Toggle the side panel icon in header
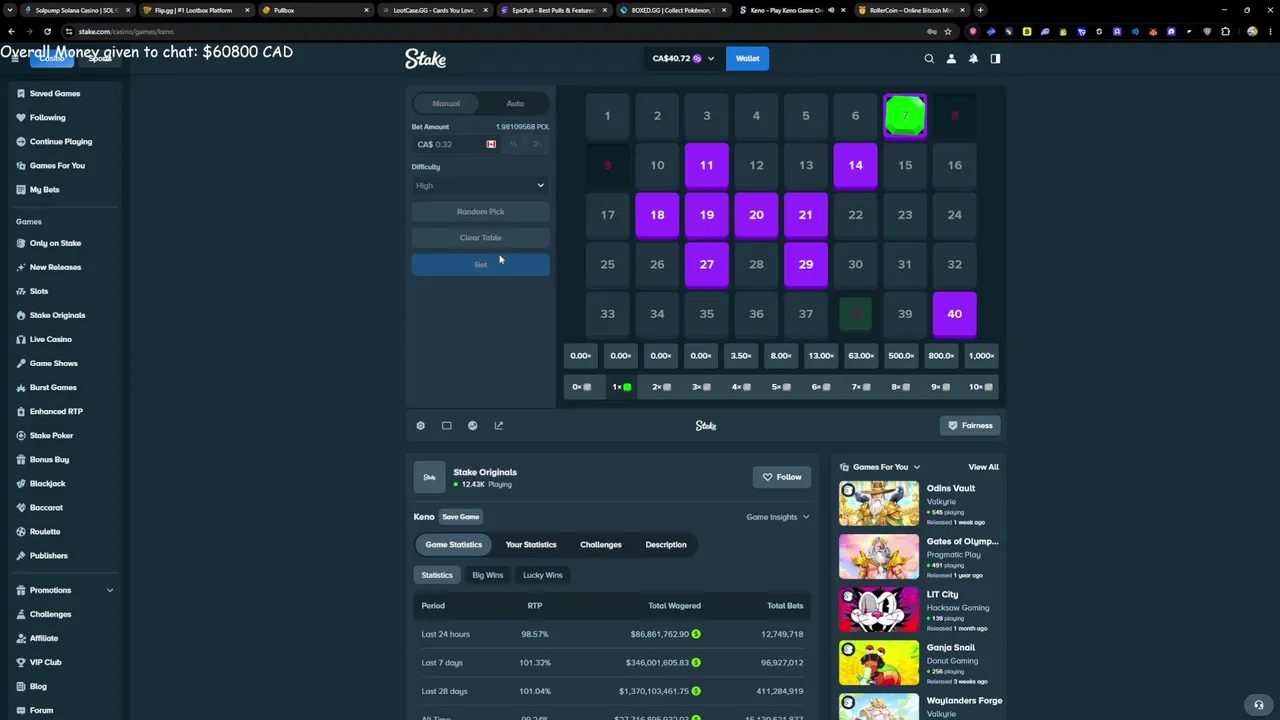This screenshot has height=720, width=1280. (x=995, y=59)
